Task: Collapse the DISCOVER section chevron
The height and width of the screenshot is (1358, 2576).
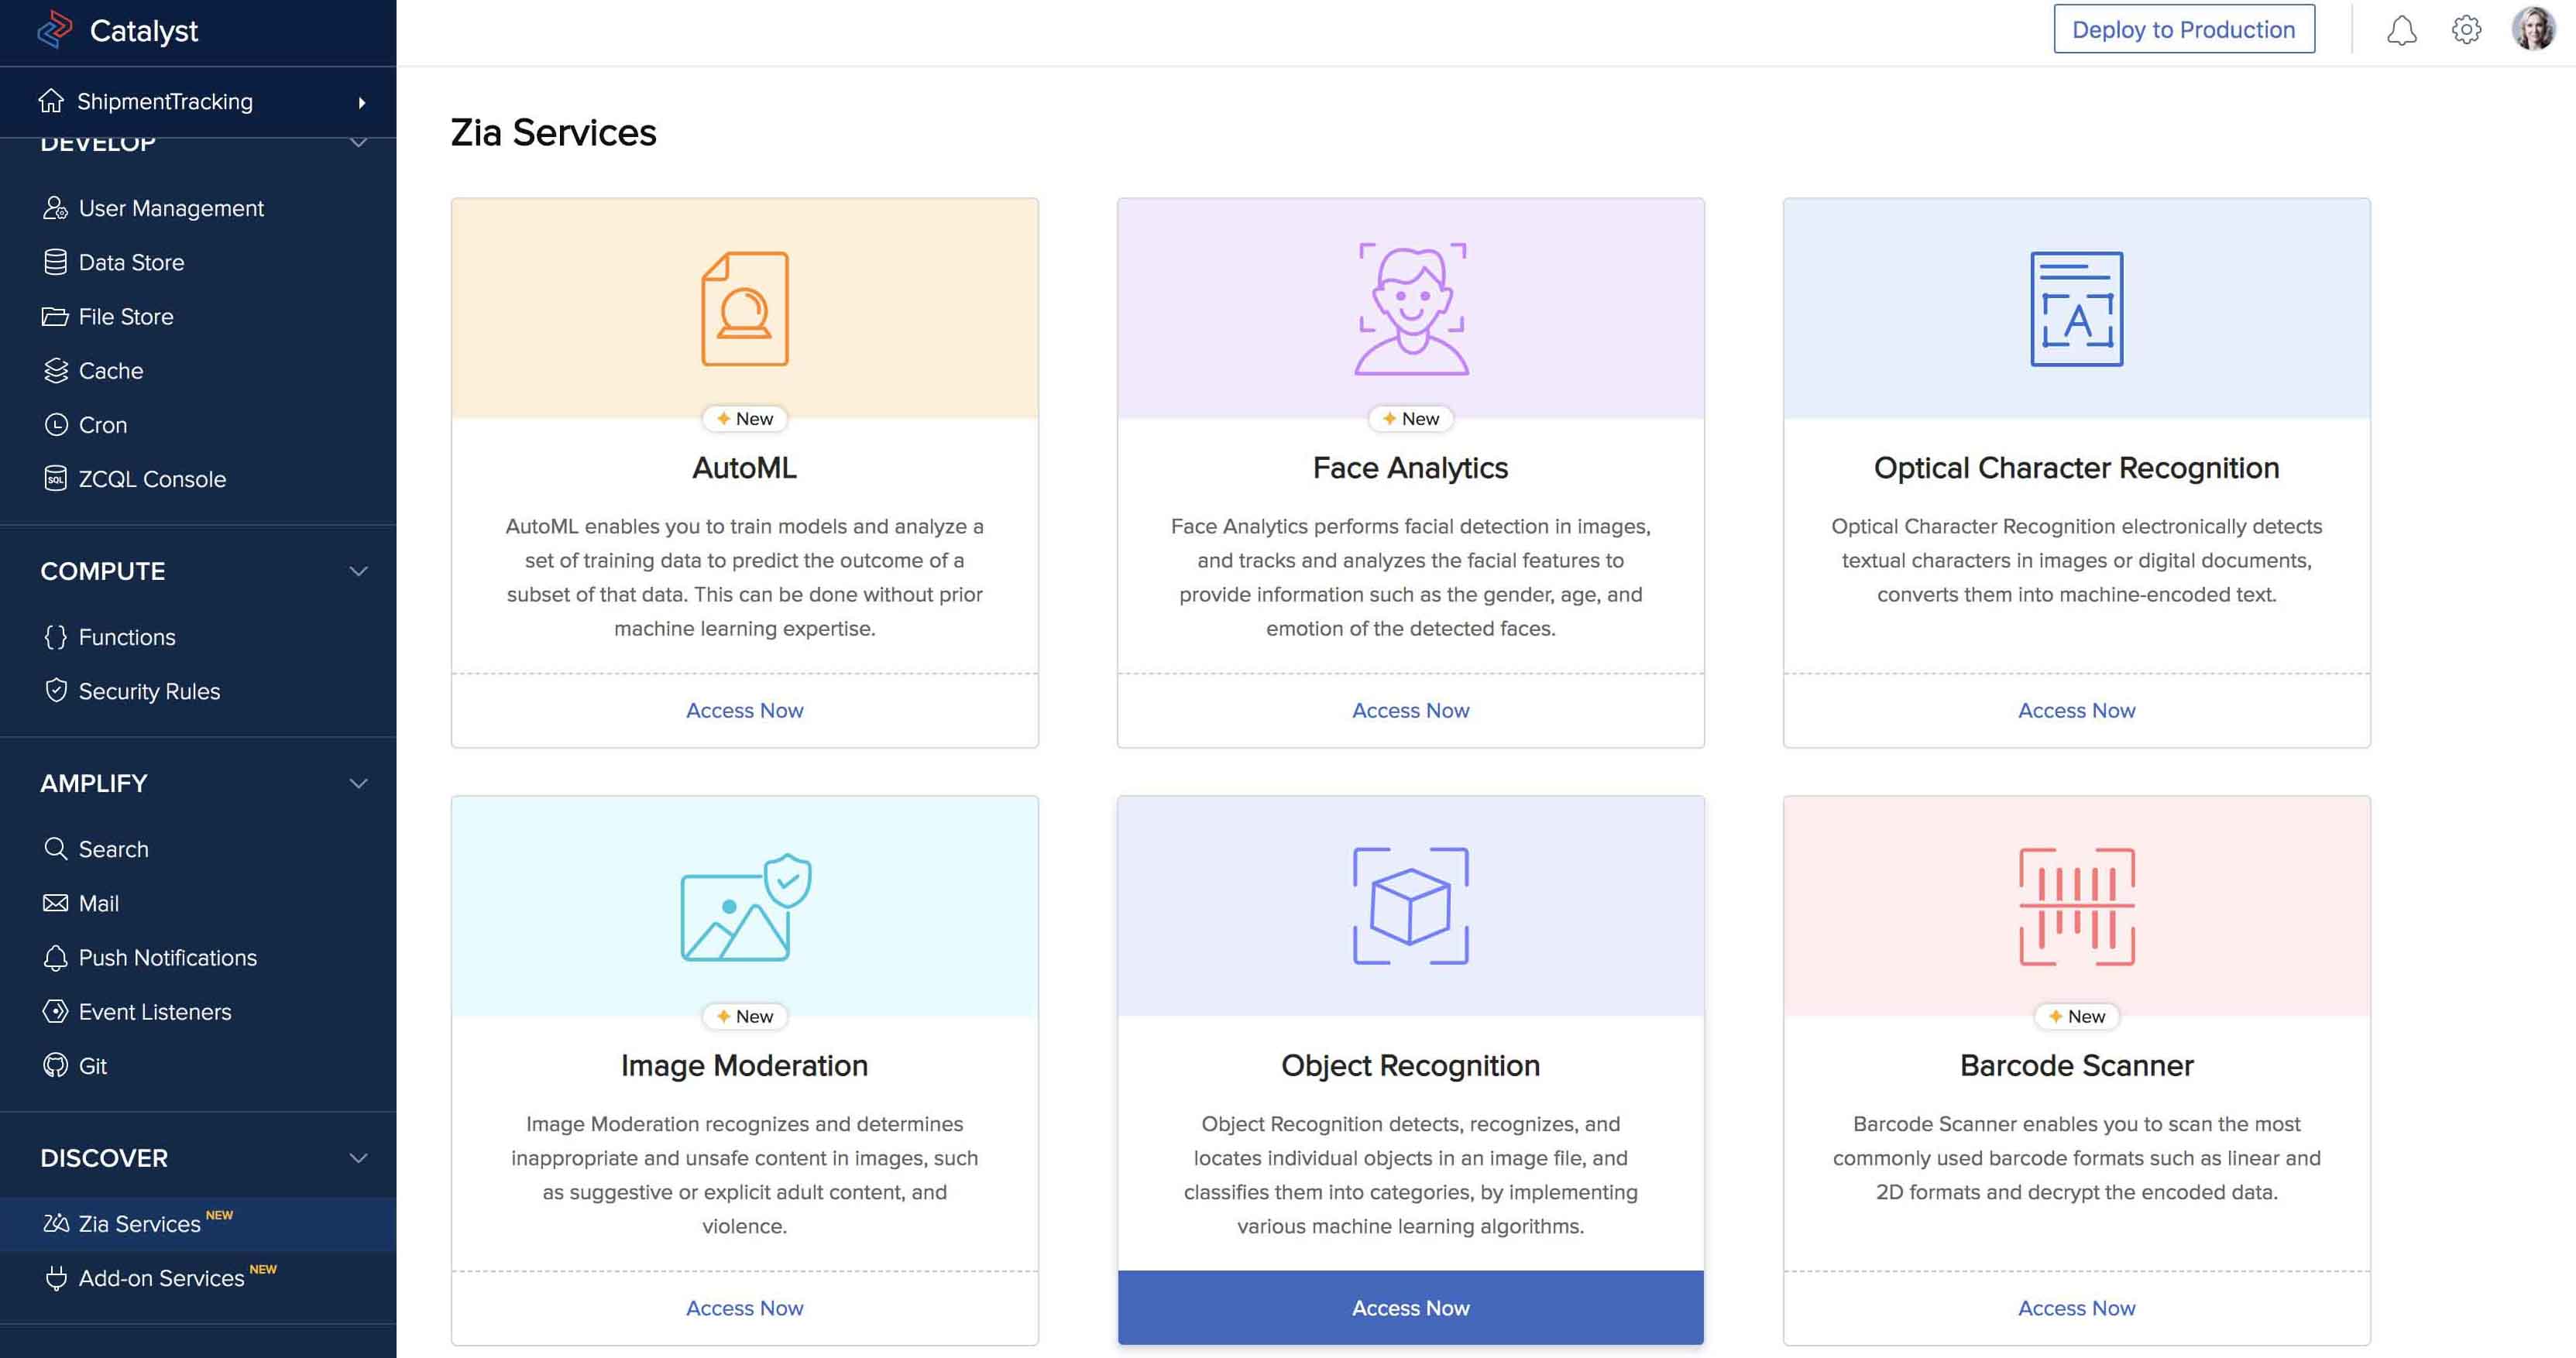Action: (358, 1158)
